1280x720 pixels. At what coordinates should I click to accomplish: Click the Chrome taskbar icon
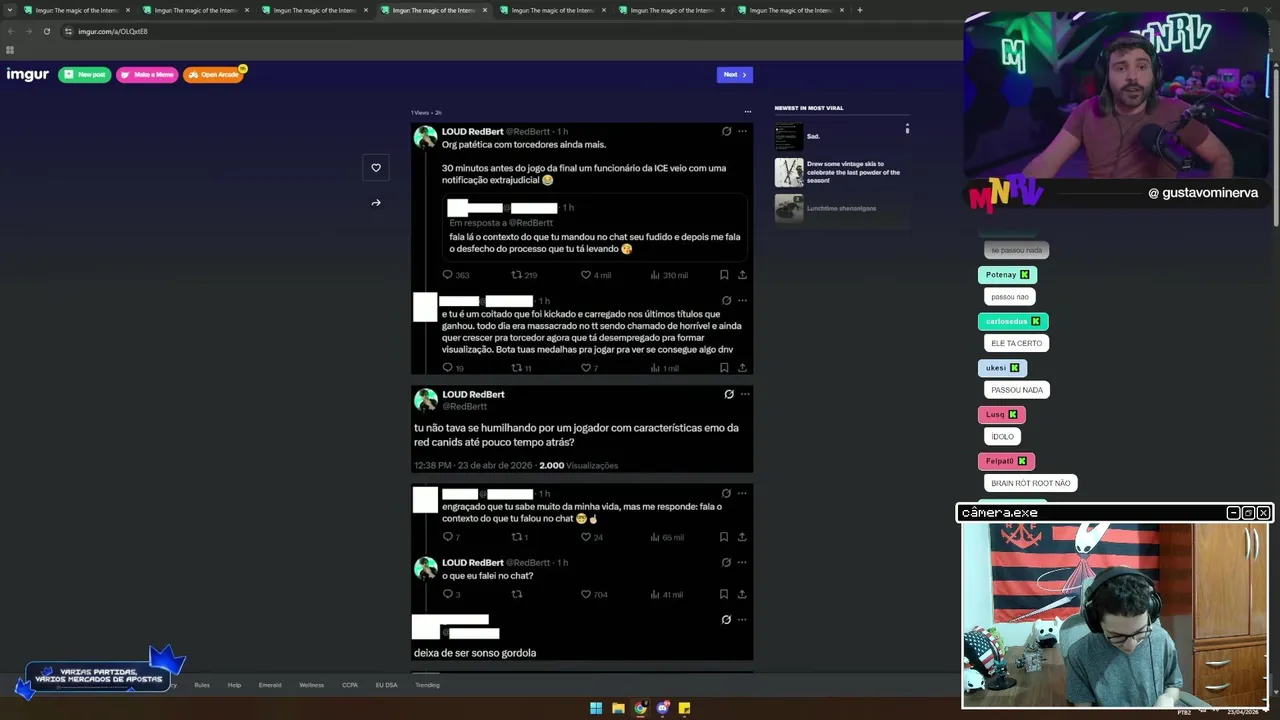click(x=640, y=708)
